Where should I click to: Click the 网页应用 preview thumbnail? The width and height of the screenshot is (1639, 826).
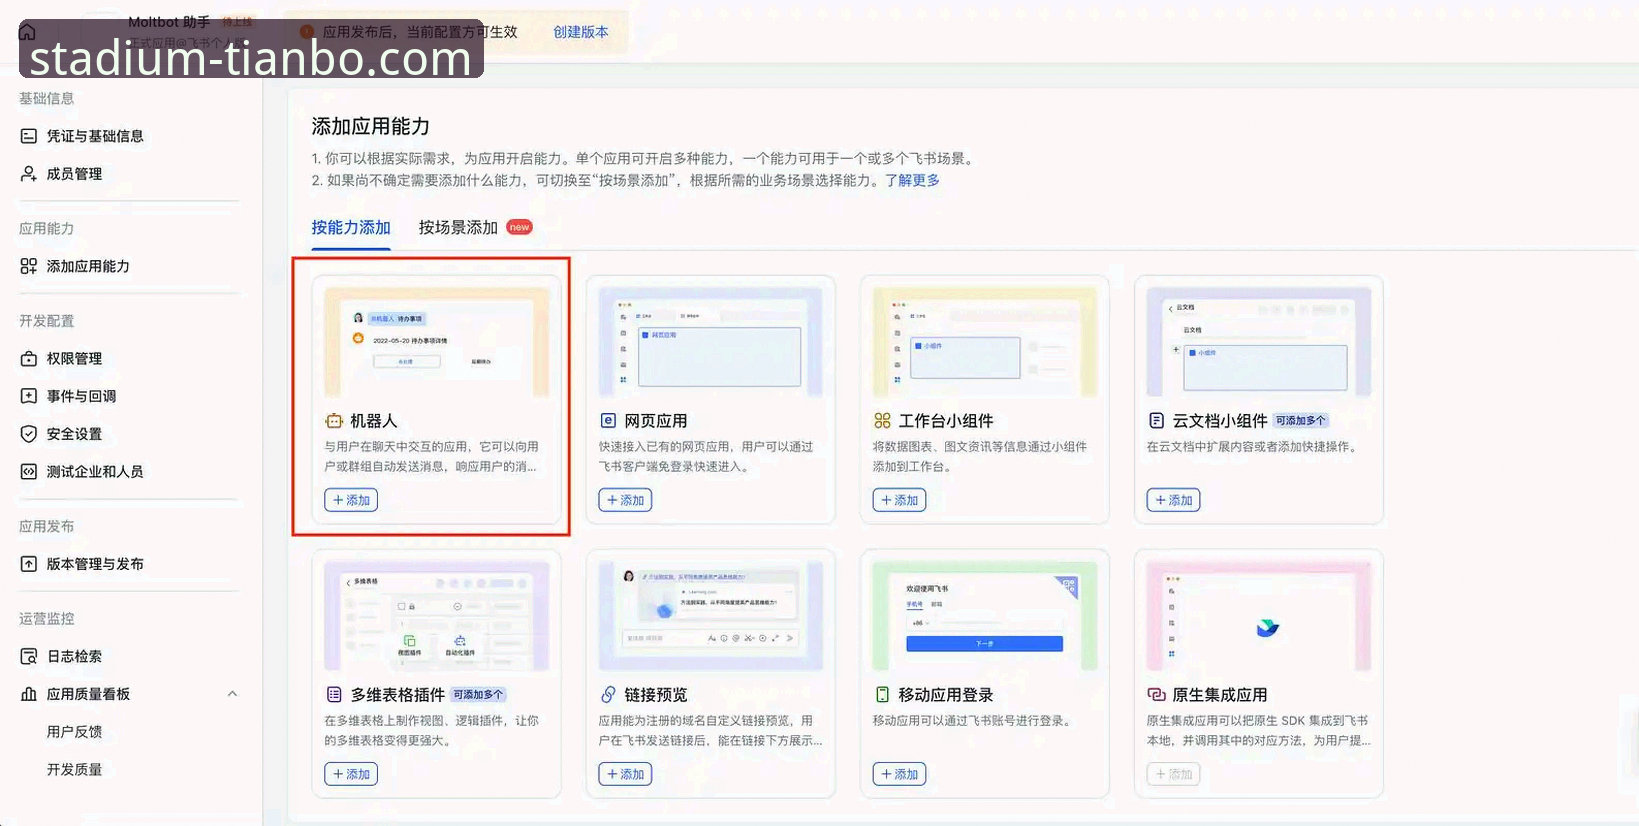(710, 342)
